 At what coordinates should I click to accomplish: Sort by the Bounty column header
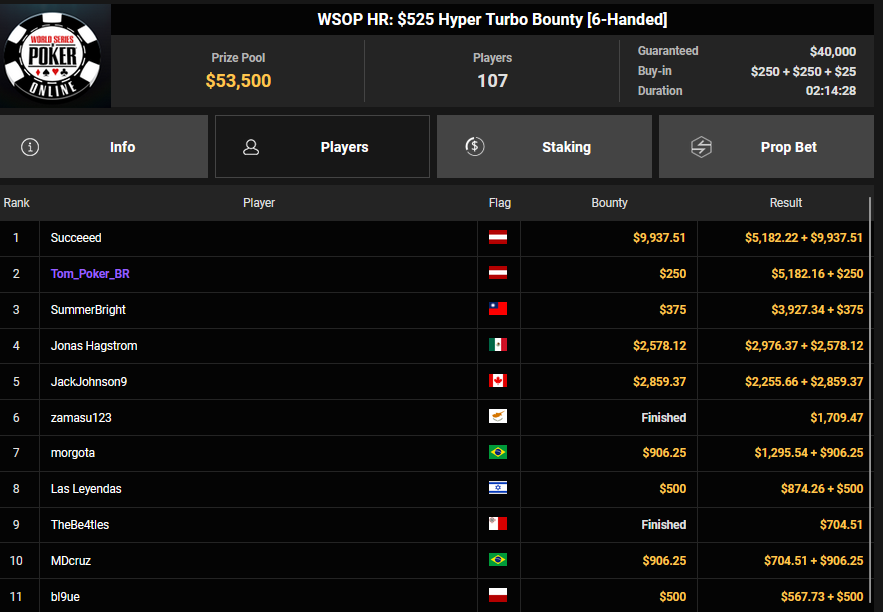(609, 203)
